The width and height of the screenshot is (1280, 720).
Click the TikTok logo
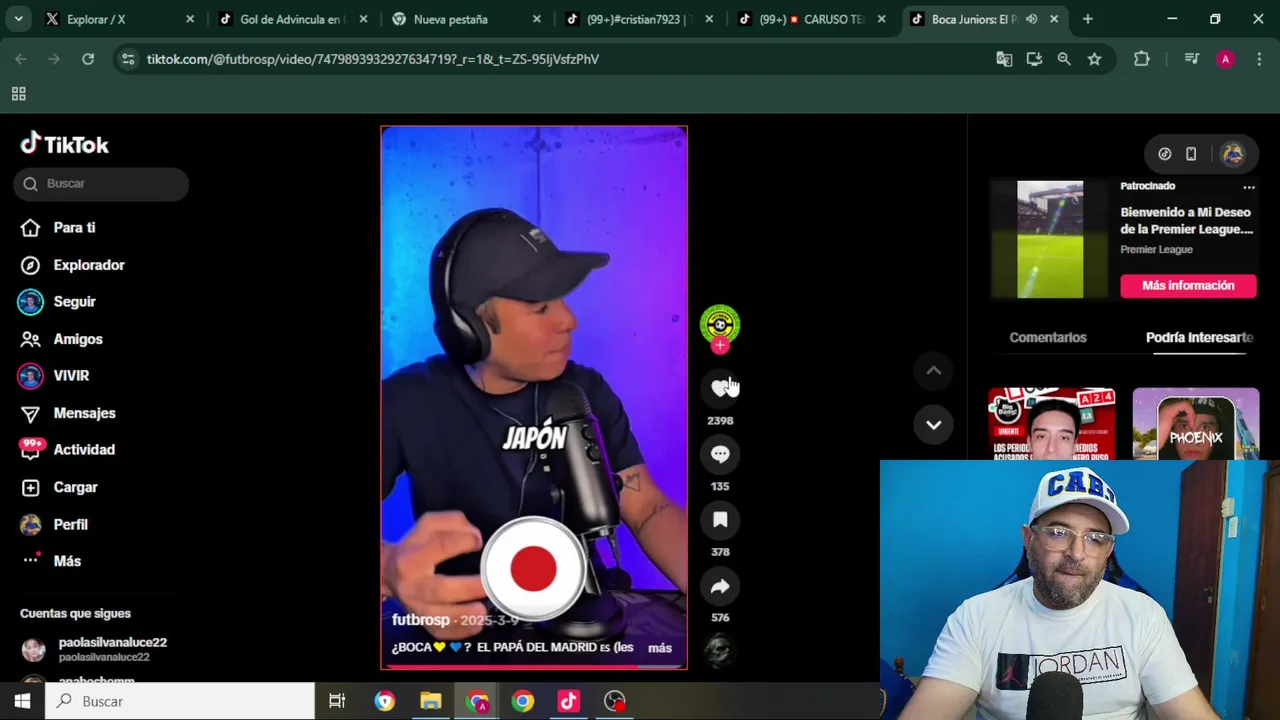(x=65, y=144)
